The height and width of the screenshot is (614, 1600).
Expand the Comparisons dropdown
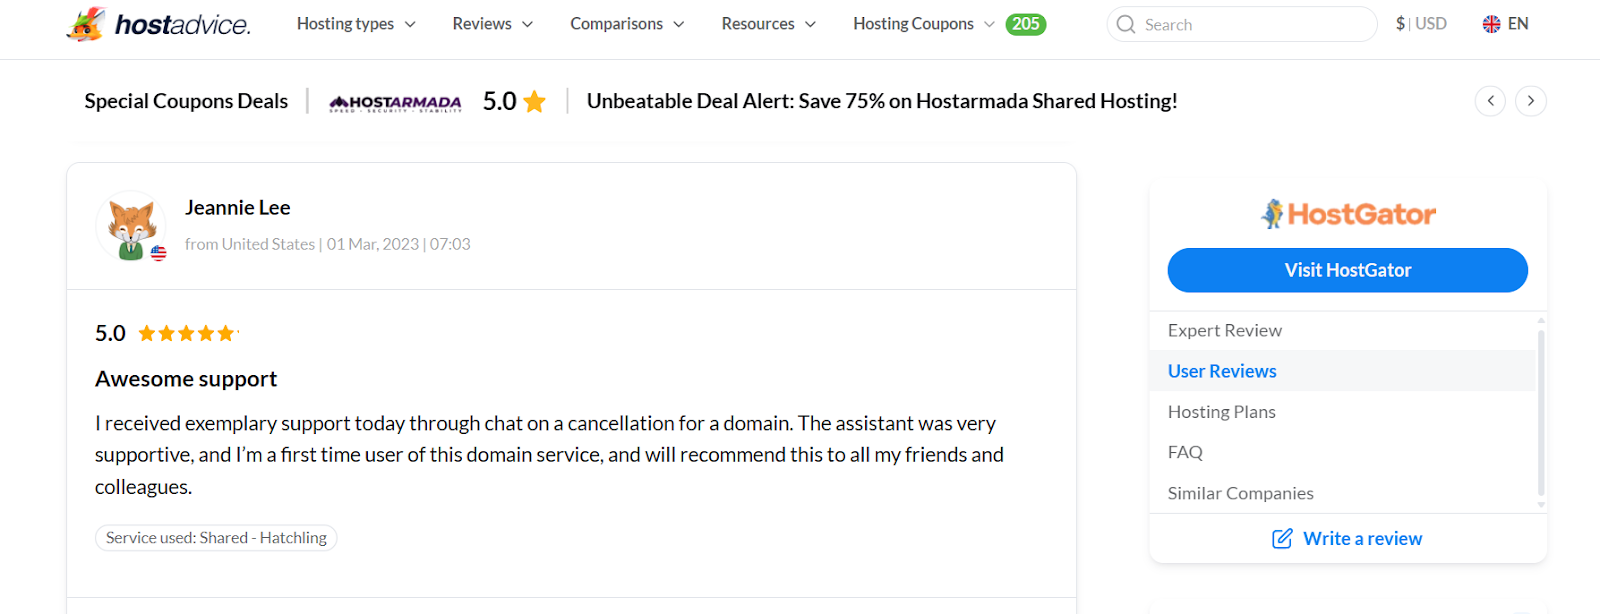pos(627,24)
